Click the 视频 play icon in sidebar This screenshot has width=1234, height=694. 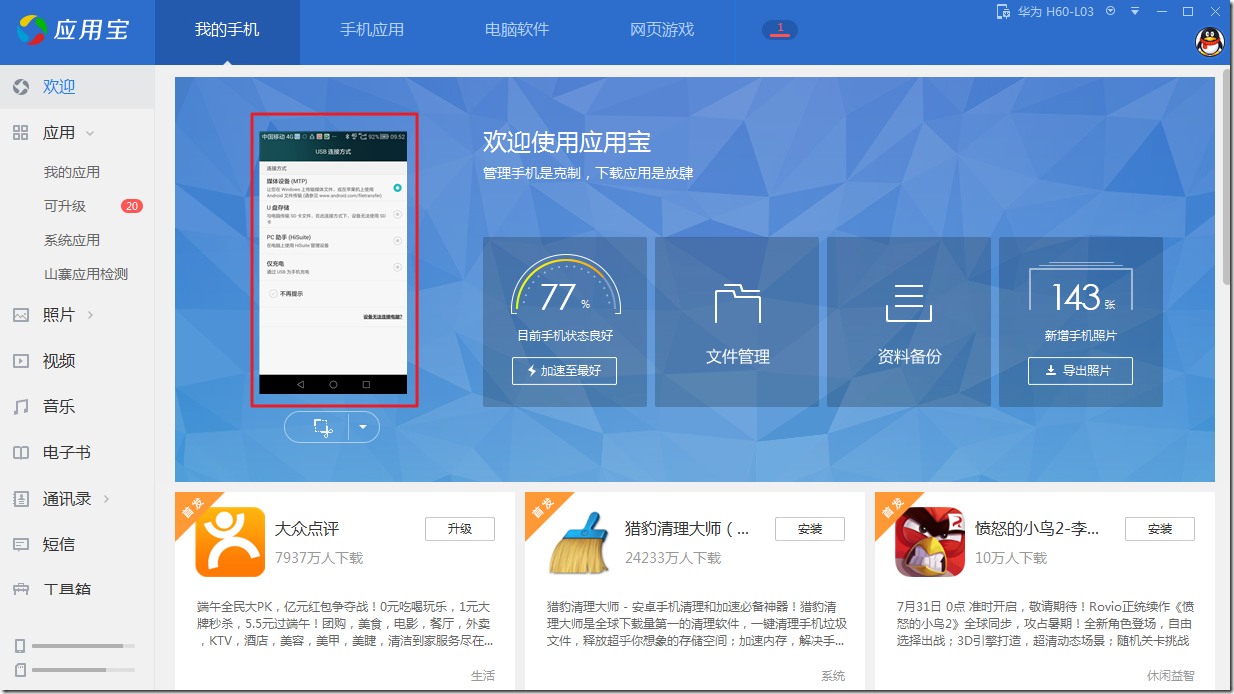[20, 361]
